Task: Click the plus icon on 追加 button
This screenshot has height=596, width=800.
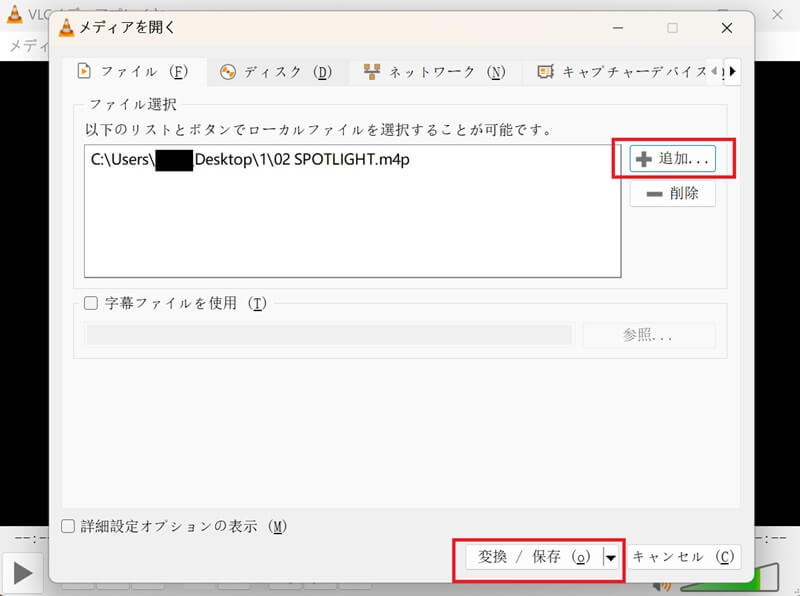Action: click(x=643, y=159)
